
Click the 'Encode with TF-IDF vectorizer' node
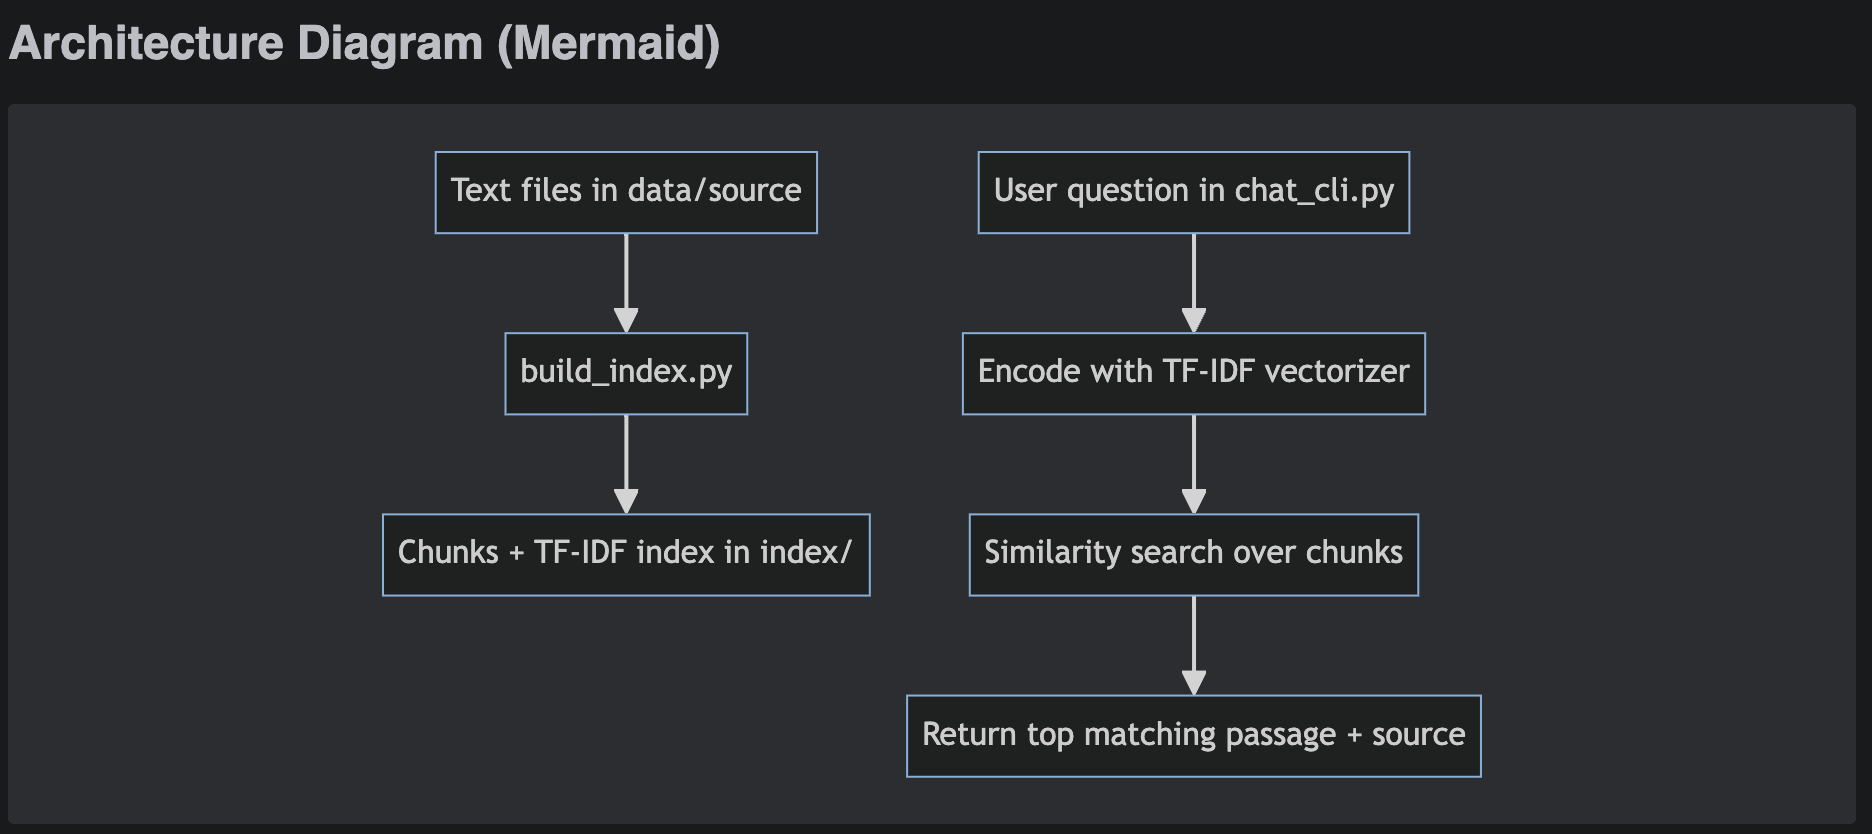click(1193, 373)
